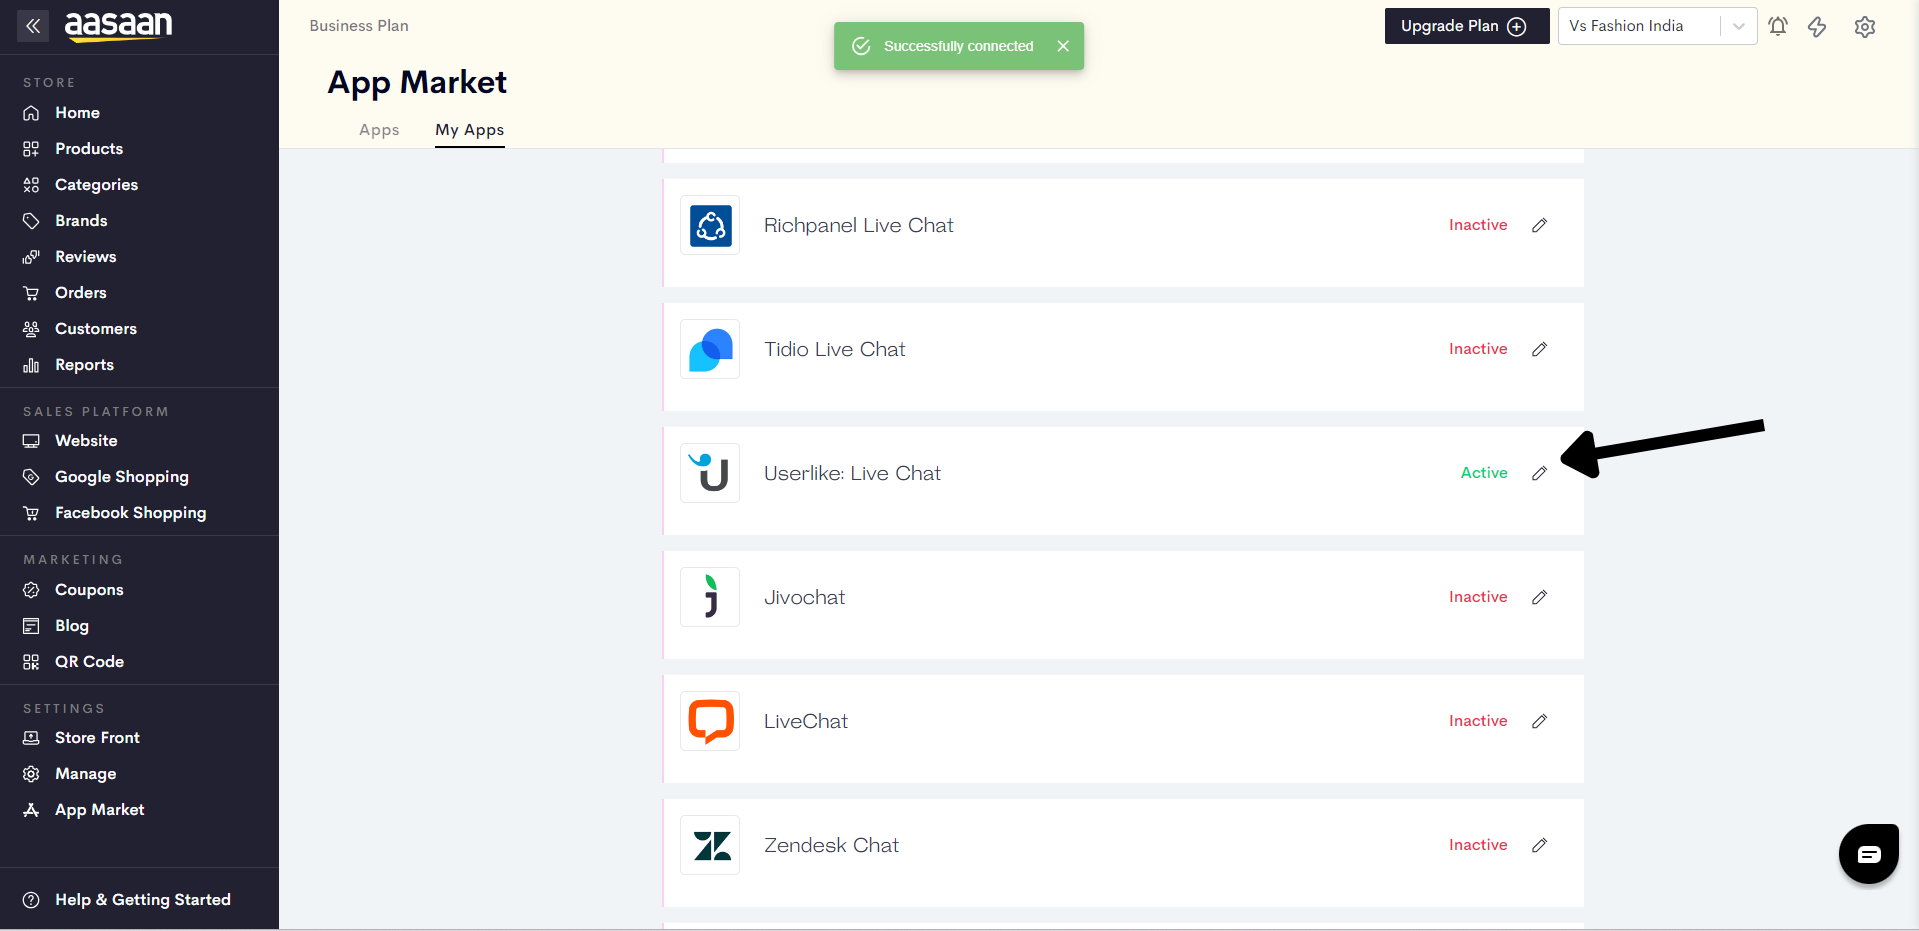
Task: Click the LiveChat app logo
Action: [x=710, y=721]
